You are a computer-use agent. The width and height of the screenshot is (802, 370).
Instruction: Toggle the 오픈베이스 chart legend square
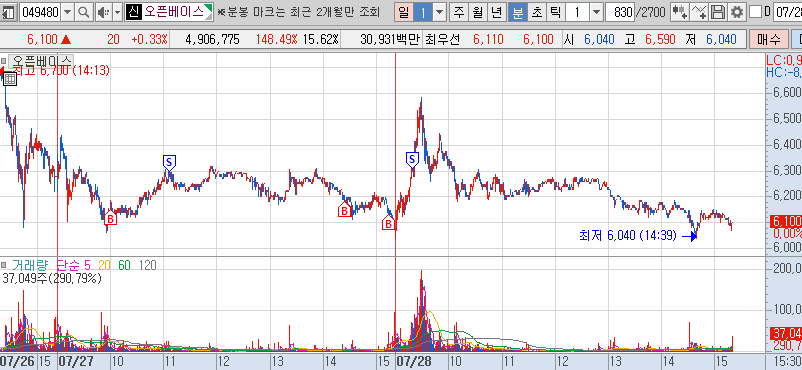pos(4,60)
